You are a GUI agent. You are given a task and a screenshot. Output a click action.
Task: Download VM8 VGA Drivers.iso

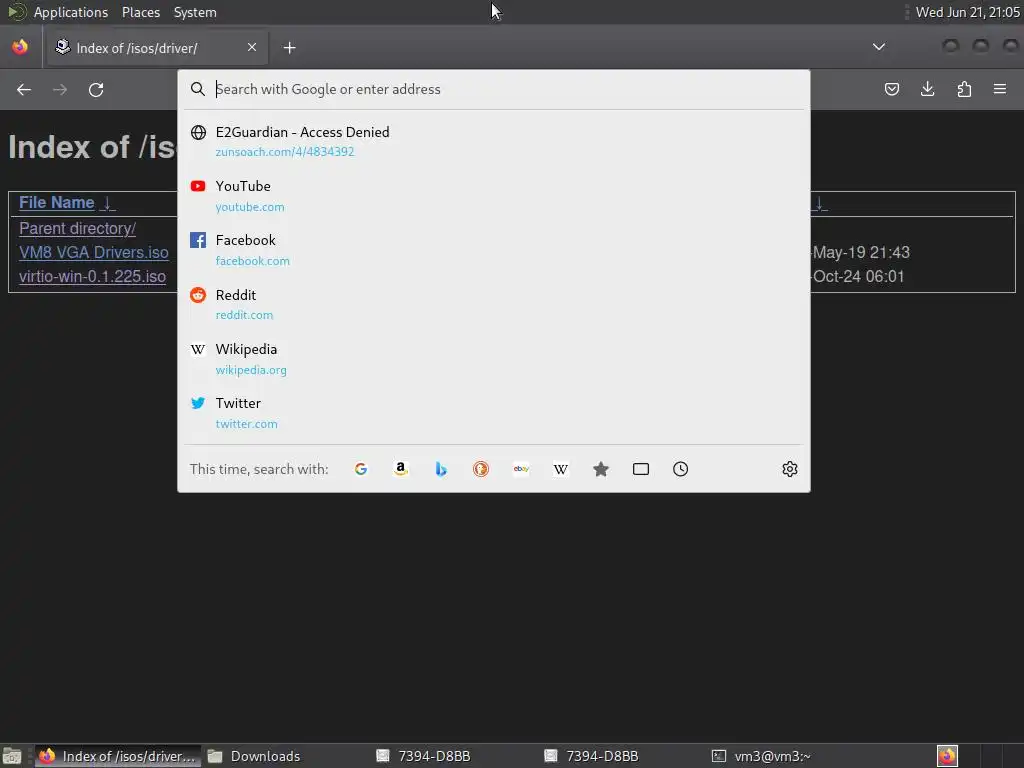coord(93,253)
